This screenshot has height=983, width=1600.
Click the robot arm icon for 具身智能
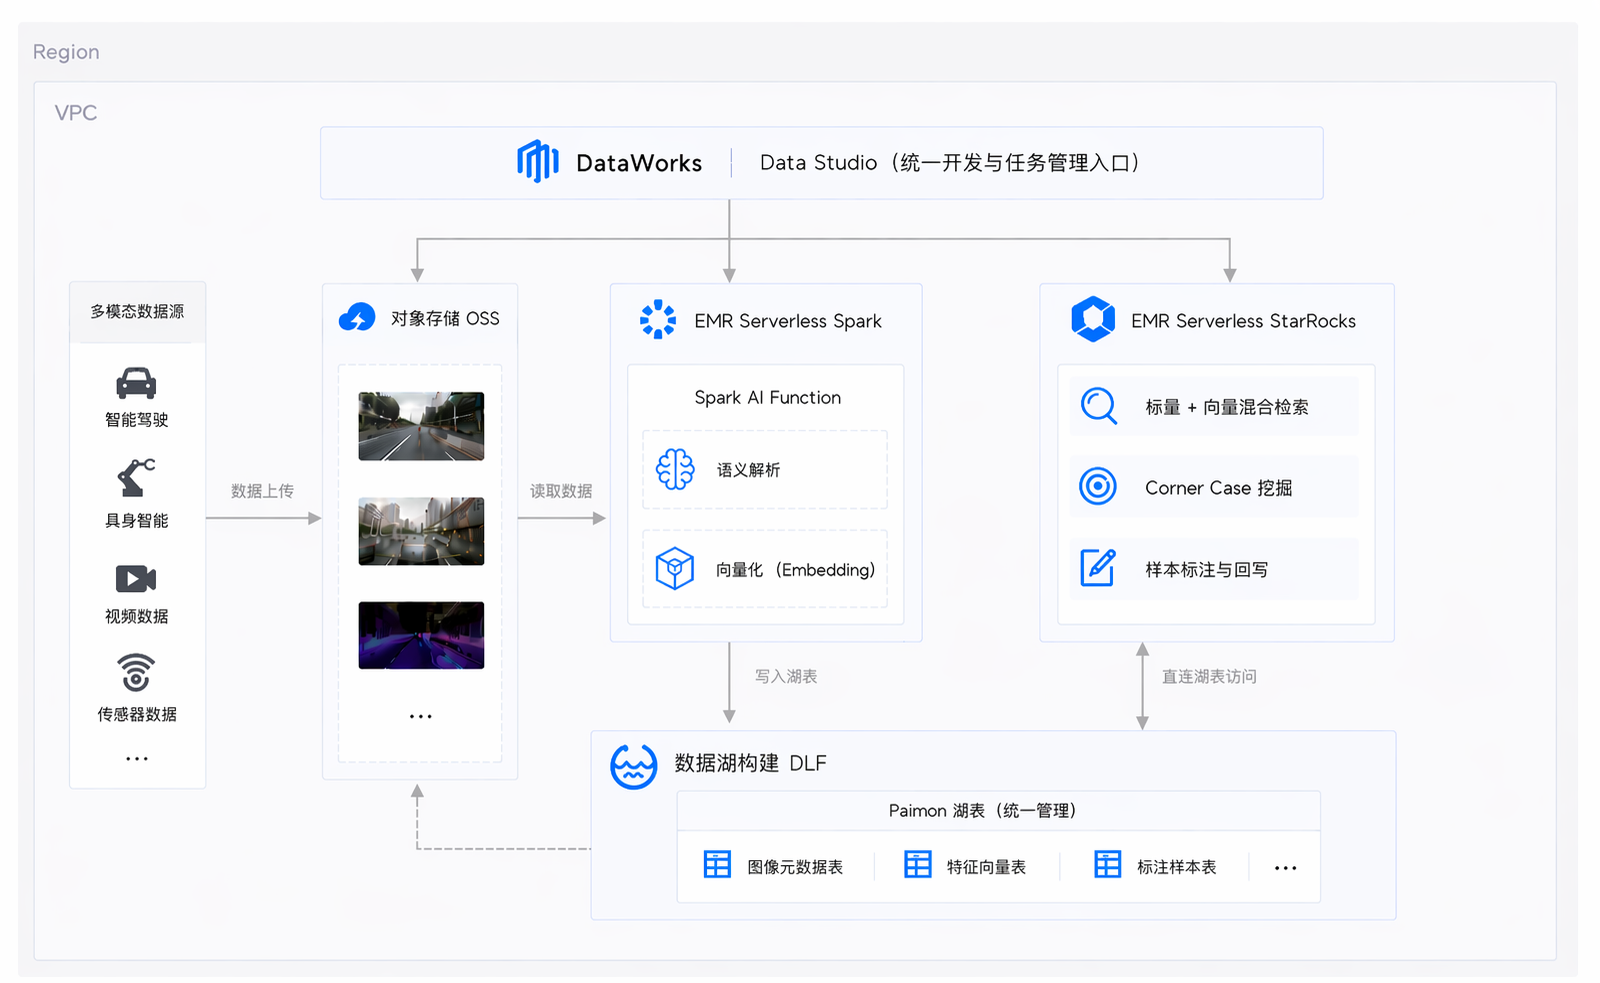(x=137, y=478)
